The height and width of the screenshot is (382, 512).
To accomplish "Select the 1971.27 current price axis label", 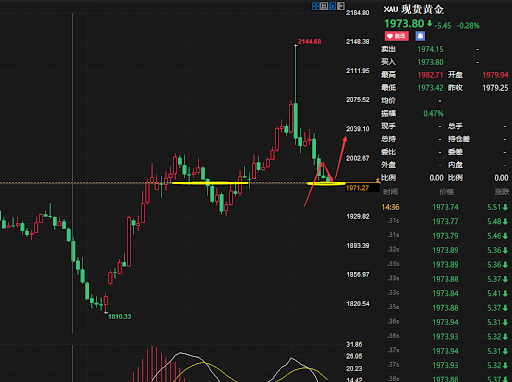I will pos(357,188).
